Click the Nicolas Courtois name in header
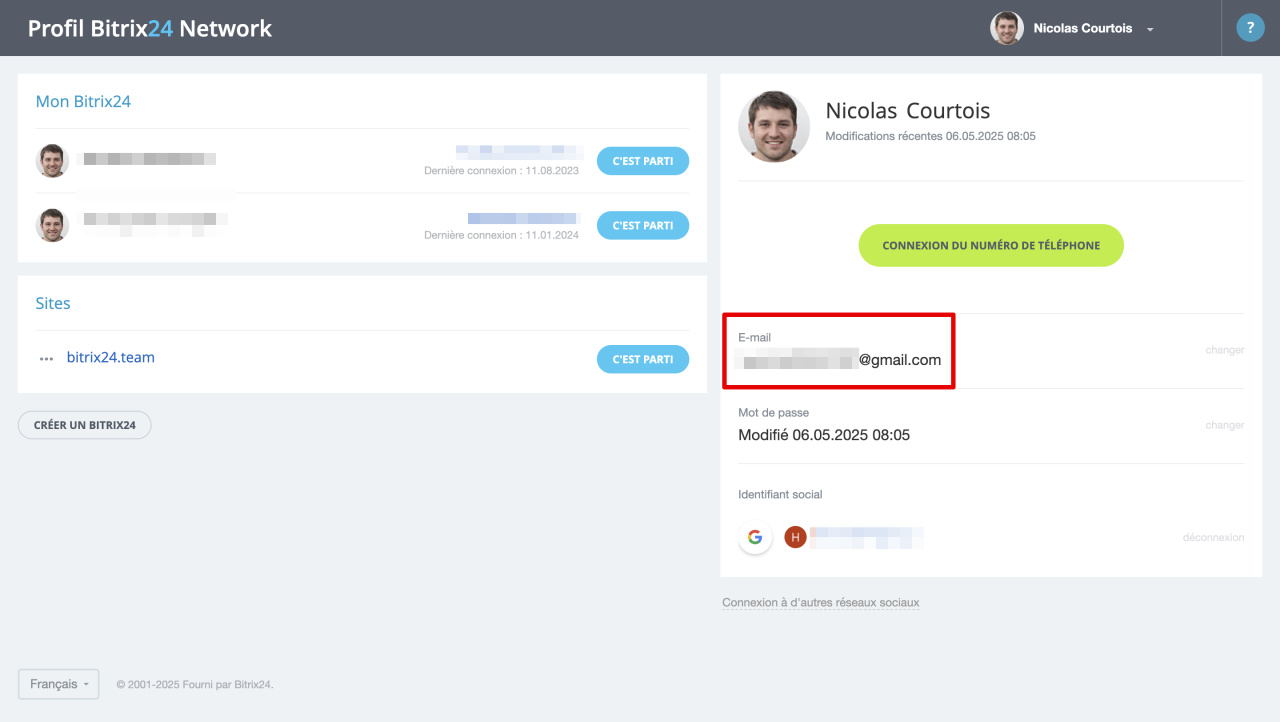 [x=1083, y=28]
